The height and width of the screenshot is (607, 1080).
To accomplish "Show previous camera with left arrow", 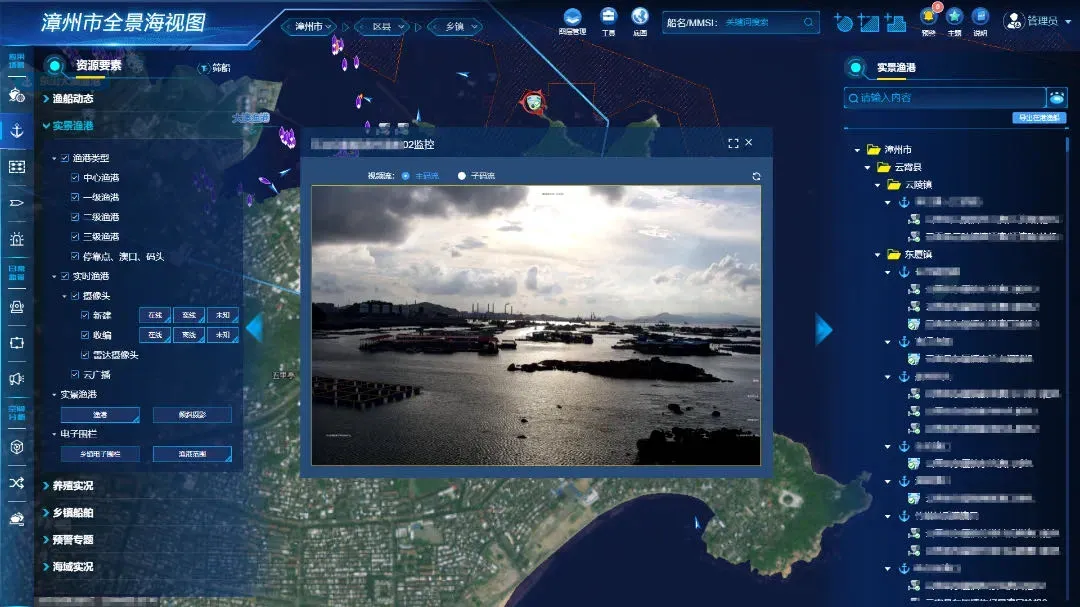I will 255,328.
